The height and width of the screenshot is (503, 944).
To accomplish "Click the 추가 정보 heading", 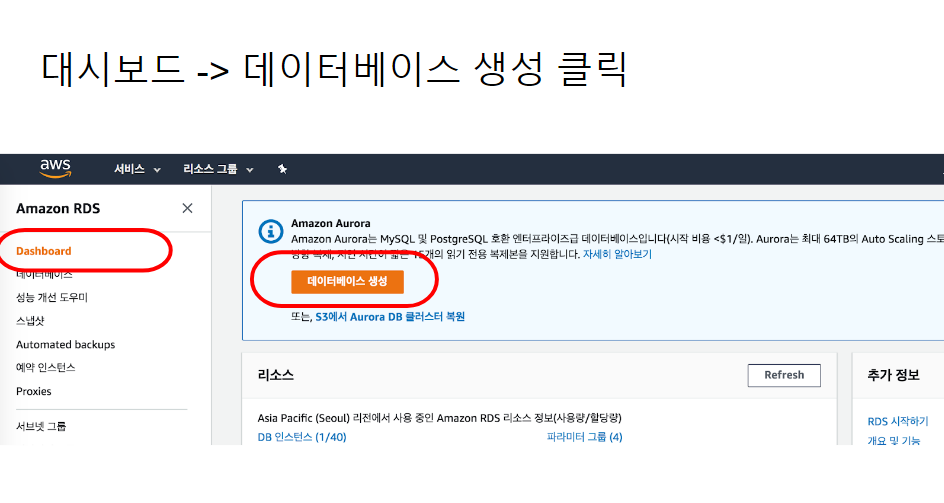I will 893,375.
